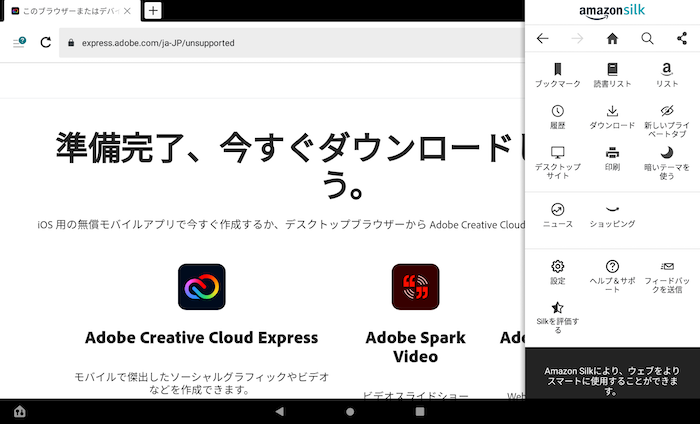Screen dimensions: 700x424
Task: Open 新しいプライベートタブ
Action: coord(667,121)
